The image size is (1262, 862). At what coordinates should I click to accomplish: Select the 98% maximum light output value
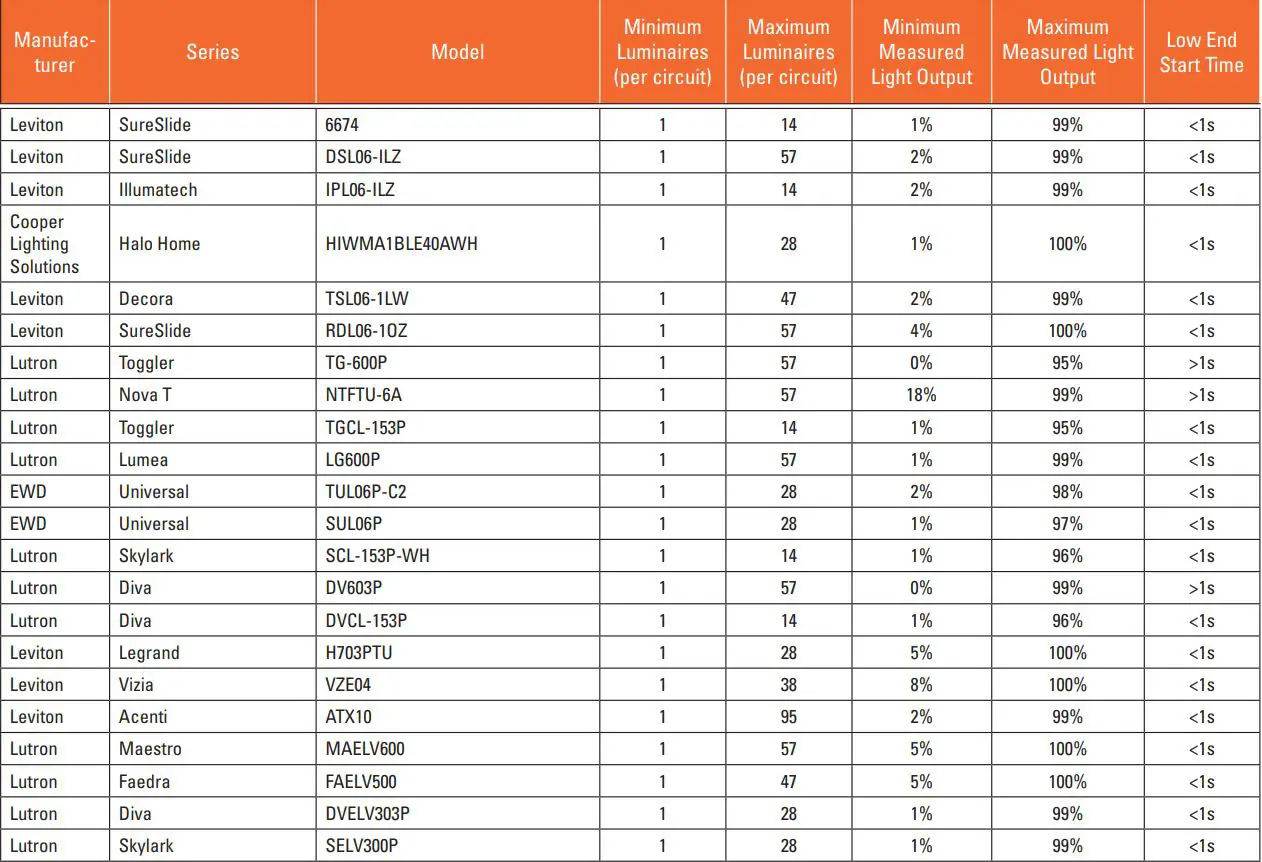(x=1067, y=492)
